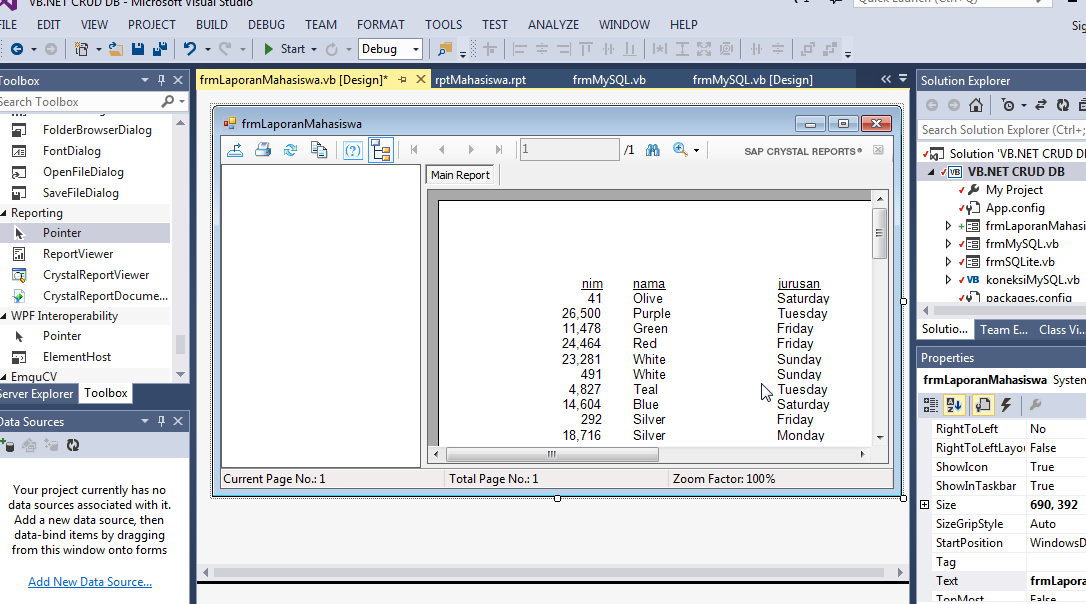Click the Export Report icon in Crystal viewer
This screenshot has height=604, width=1086.
tap(235, 150)
